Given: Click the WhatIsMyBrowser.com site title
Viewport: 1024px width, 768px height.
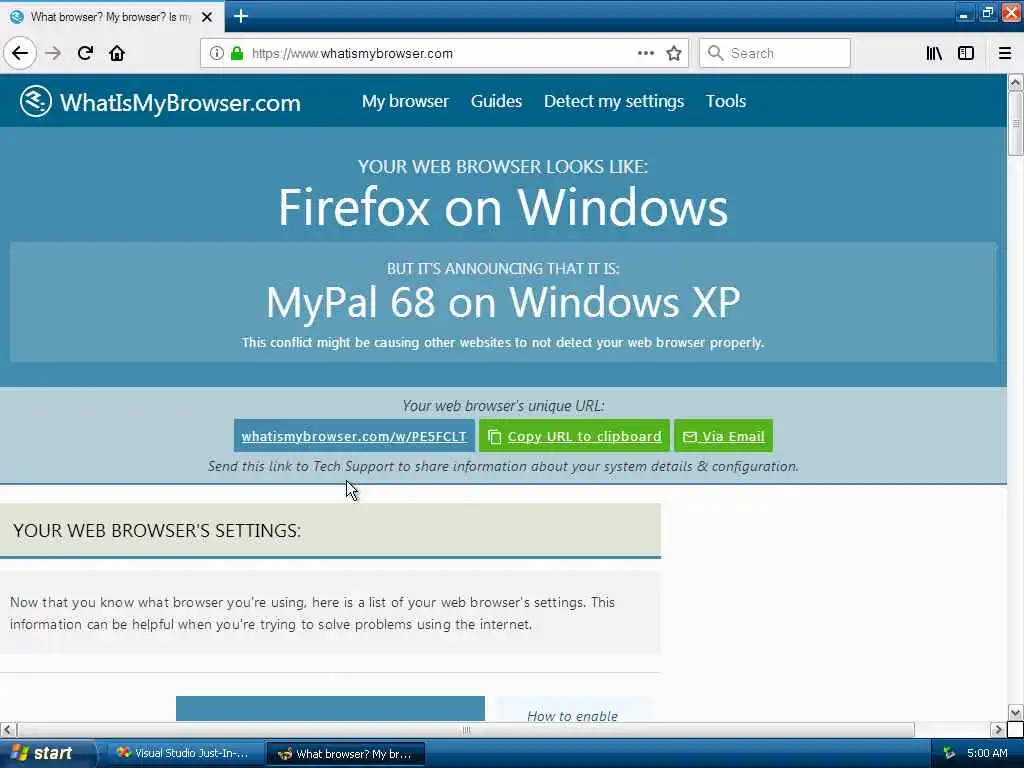Looking at the screenshot, I should pos(180,103).
